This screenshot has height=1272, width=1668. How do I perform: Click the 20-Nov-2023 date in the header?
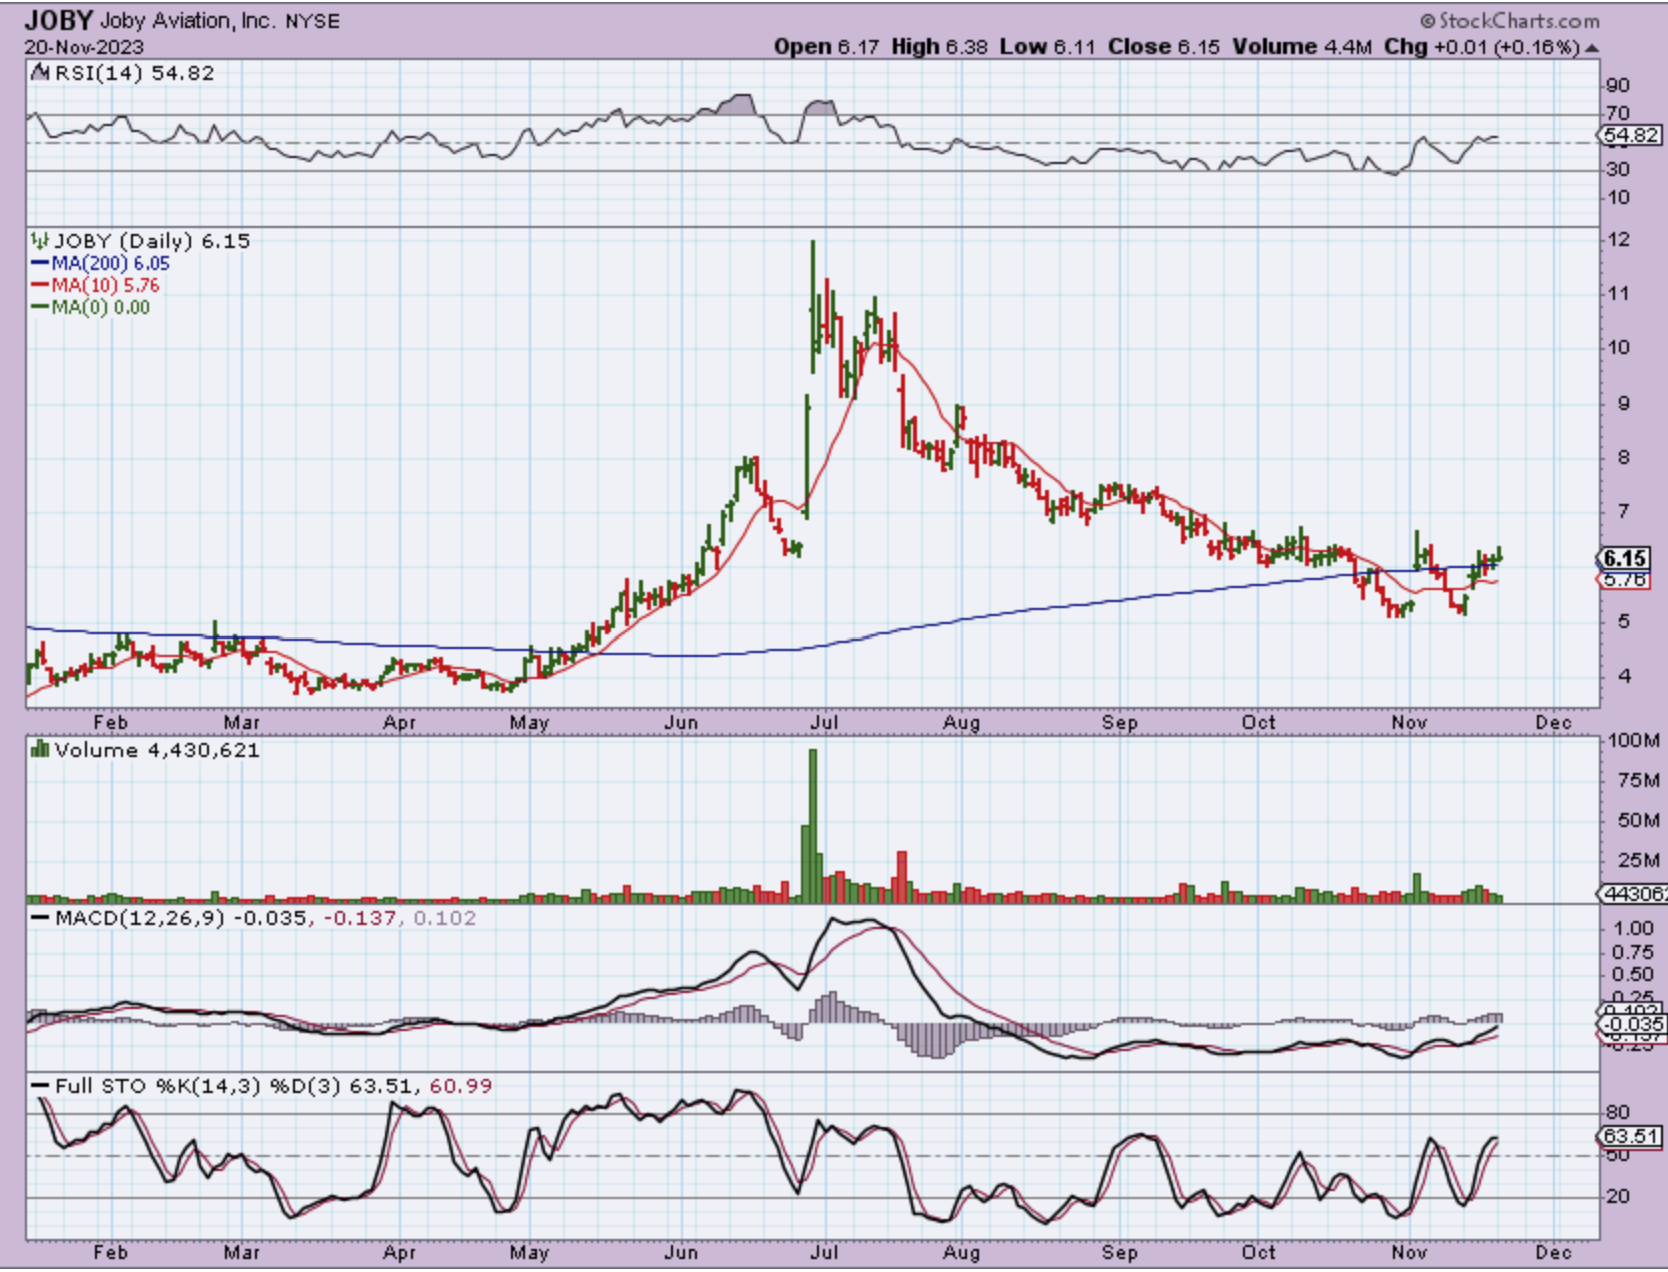[x=84, y=47]
